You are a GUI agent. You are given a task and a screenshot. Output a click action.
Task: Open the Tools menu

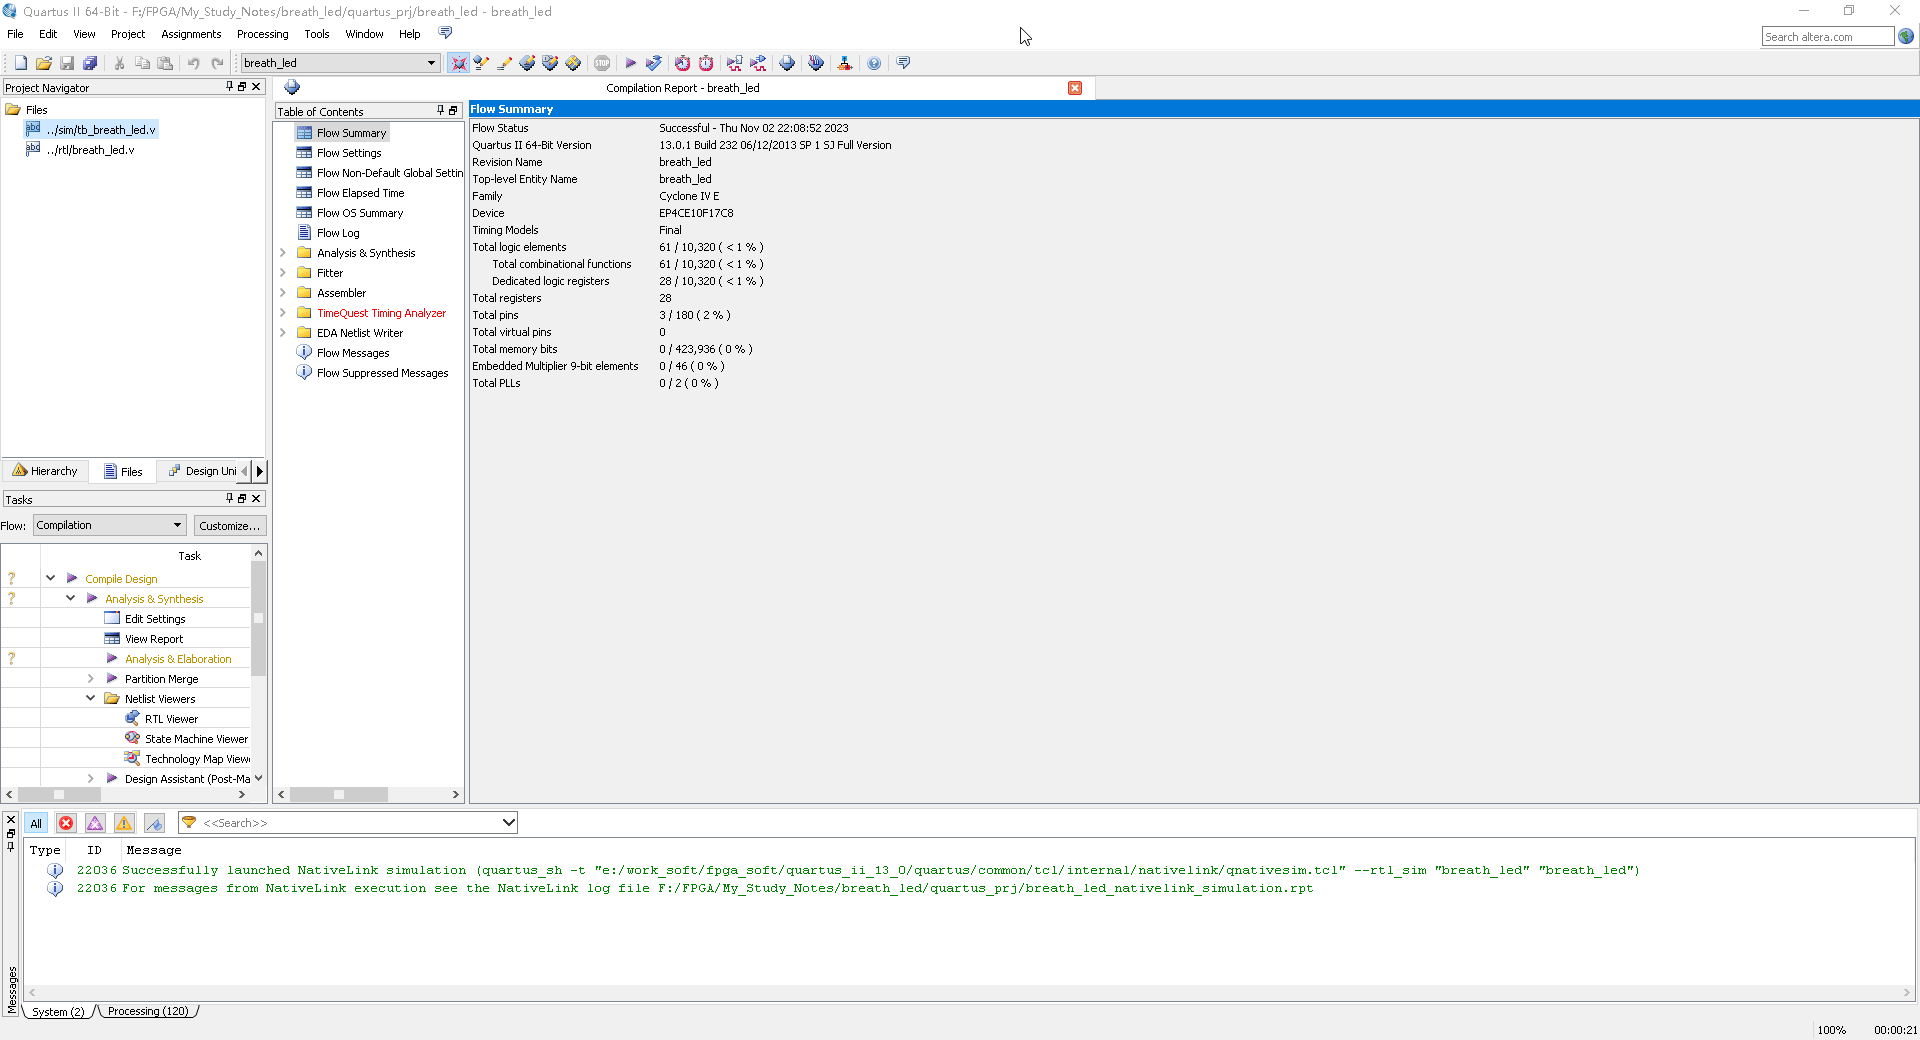pos(316,34)
